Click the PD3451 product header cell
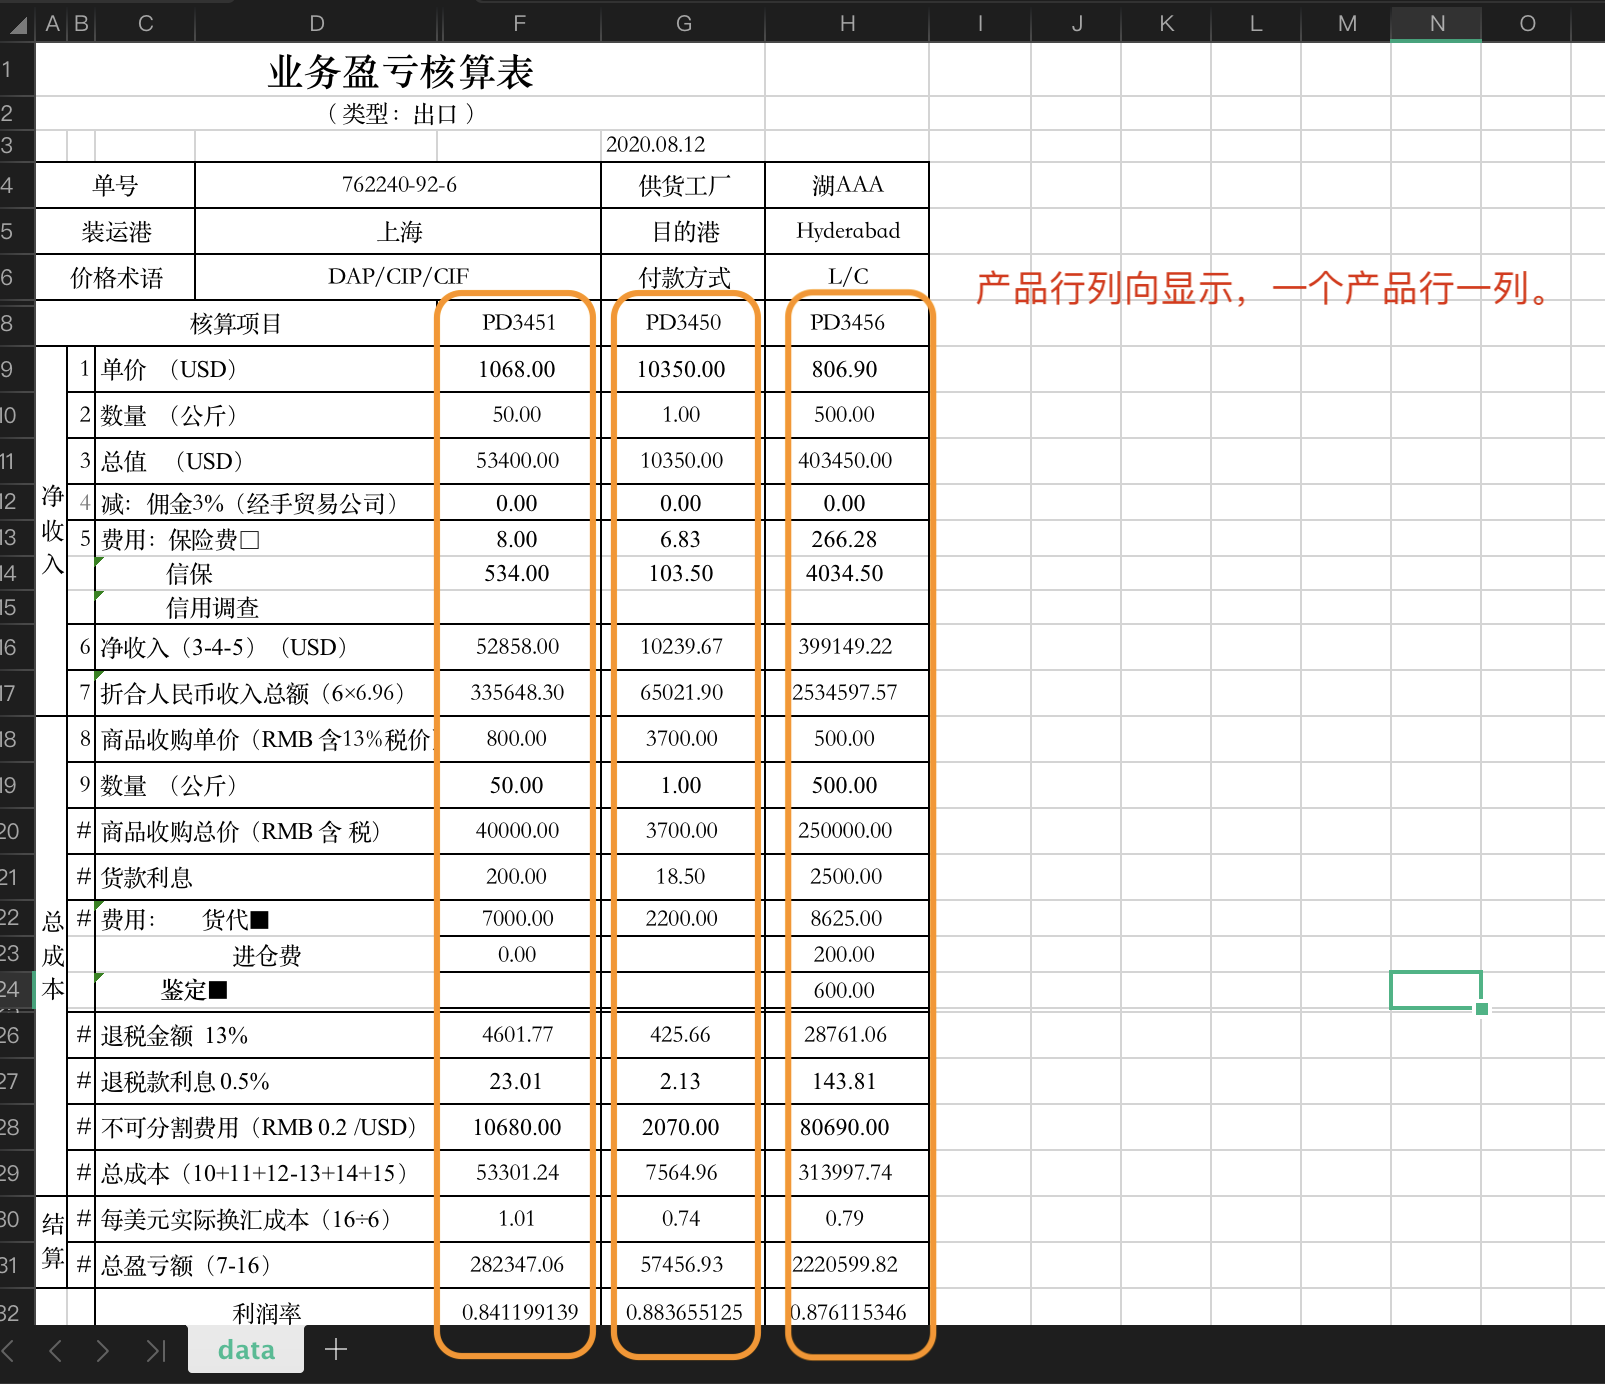Viewport: 1605px width, 1384px height. 518,323
